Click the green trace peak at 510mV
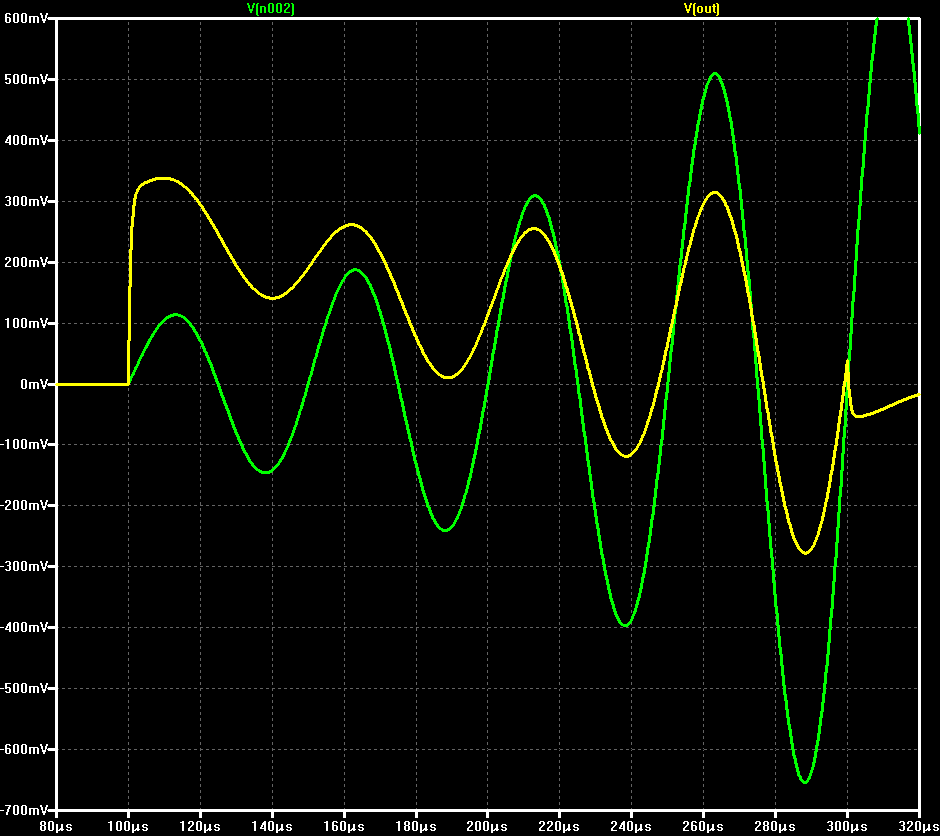 715,73
